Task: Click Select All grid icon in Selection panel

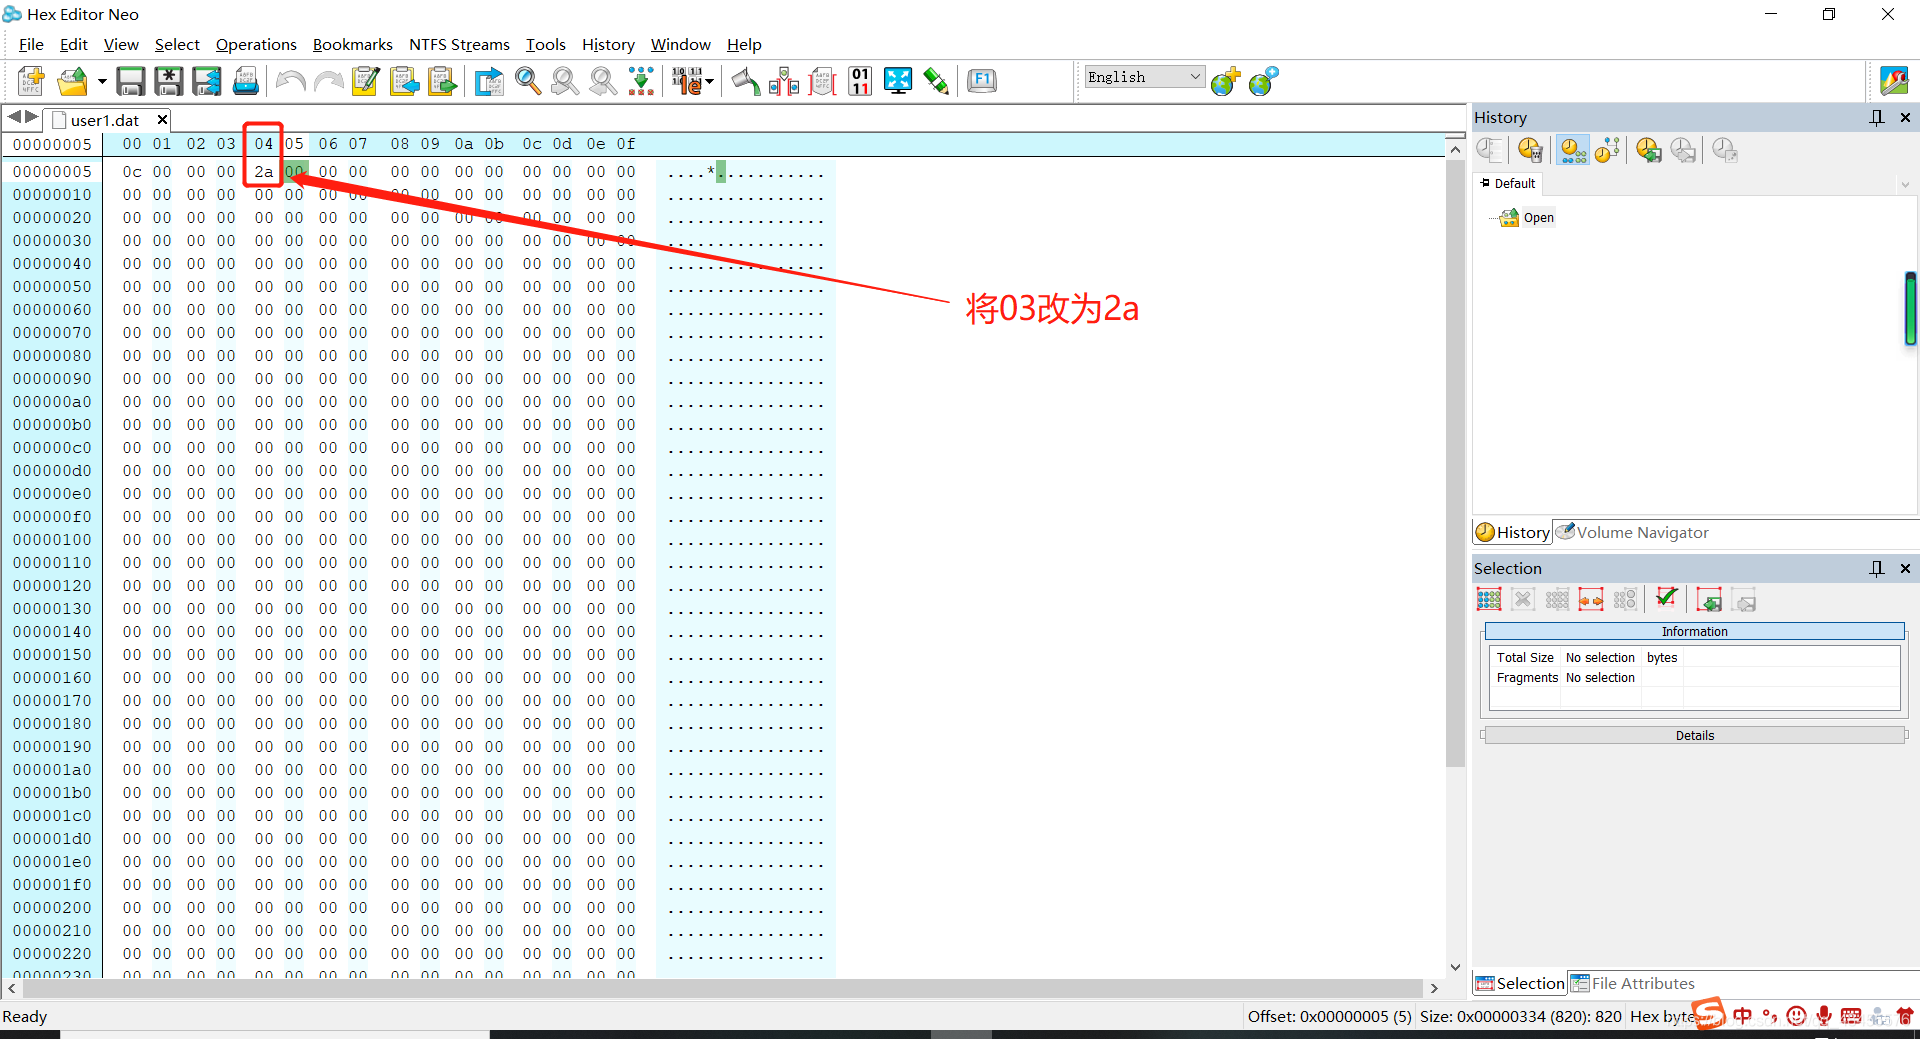Action: click(1489, 600)
